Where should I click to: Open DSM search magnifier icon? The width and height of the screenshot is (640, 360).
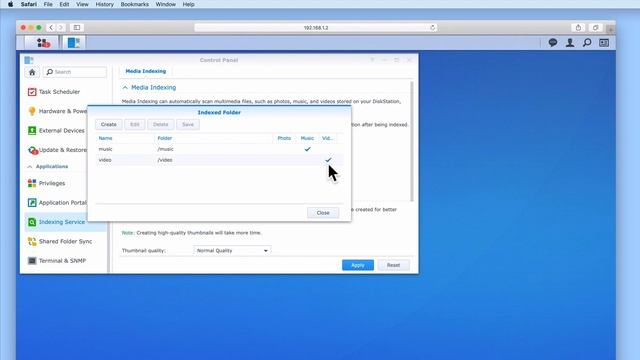tap(587, 42)
